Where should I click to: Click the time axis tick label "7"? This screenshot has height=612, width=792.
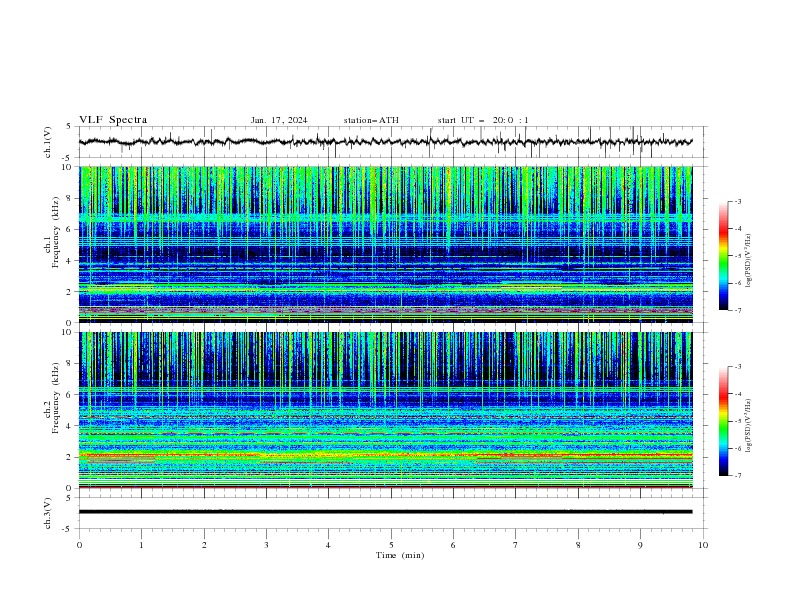(x=516, y=545)
